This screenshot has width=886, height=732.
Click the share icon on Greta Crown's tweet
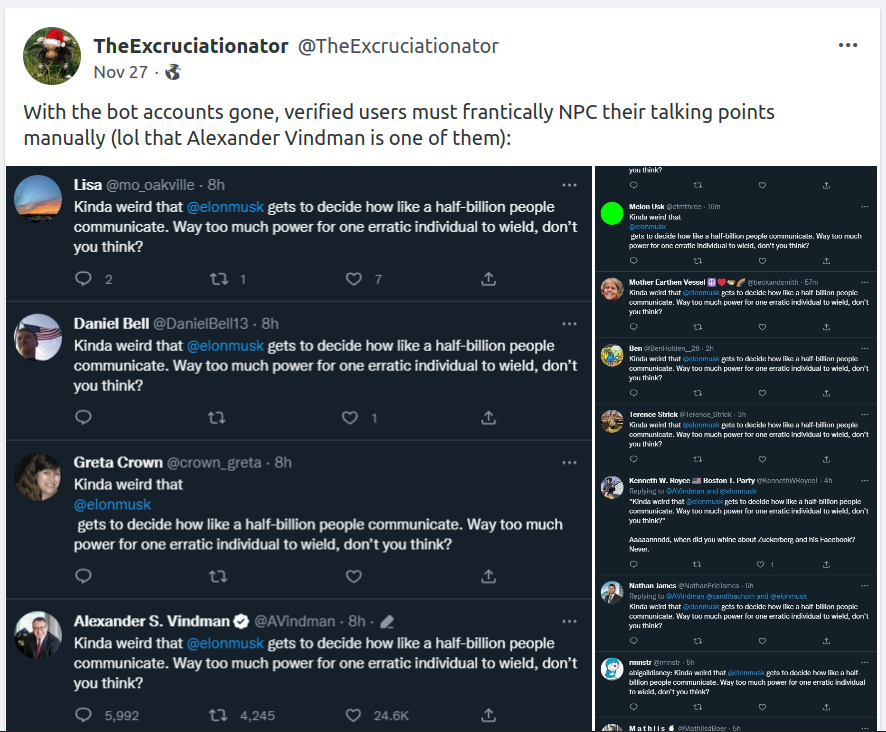(488, 576)
